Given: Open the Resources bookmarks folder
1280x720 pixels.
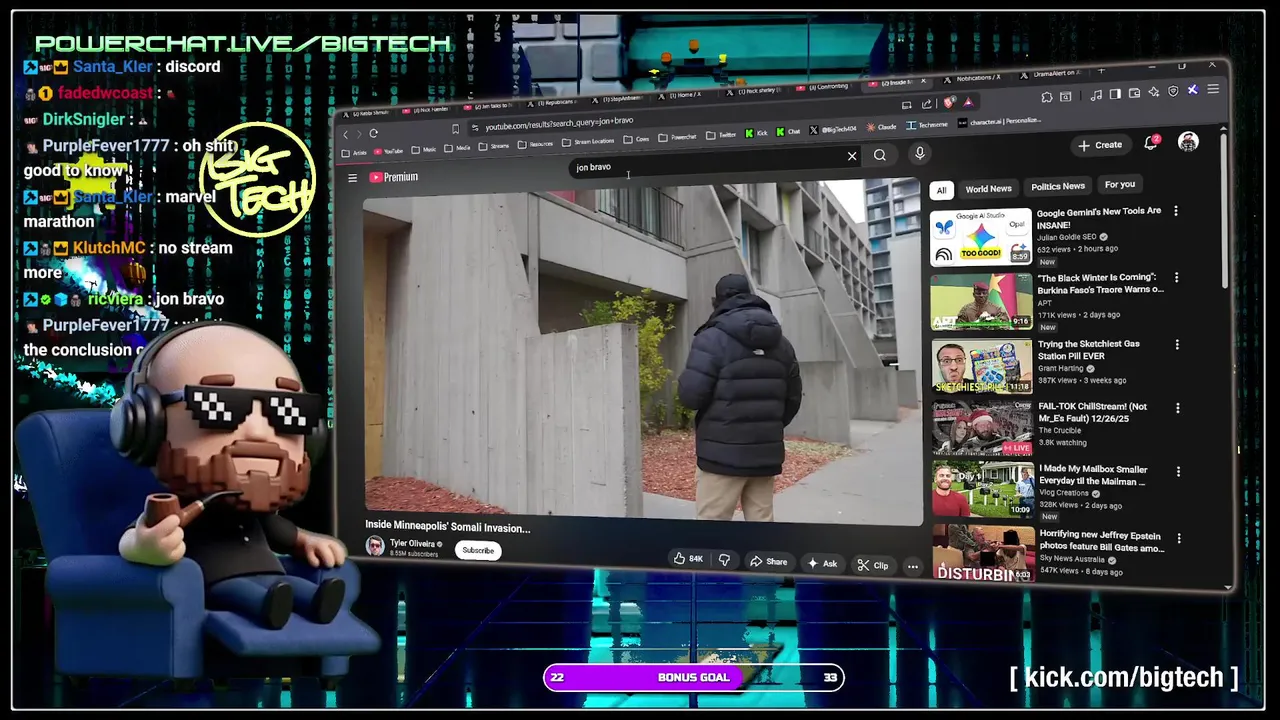Looking at the screenshot, I should (535, 144).
